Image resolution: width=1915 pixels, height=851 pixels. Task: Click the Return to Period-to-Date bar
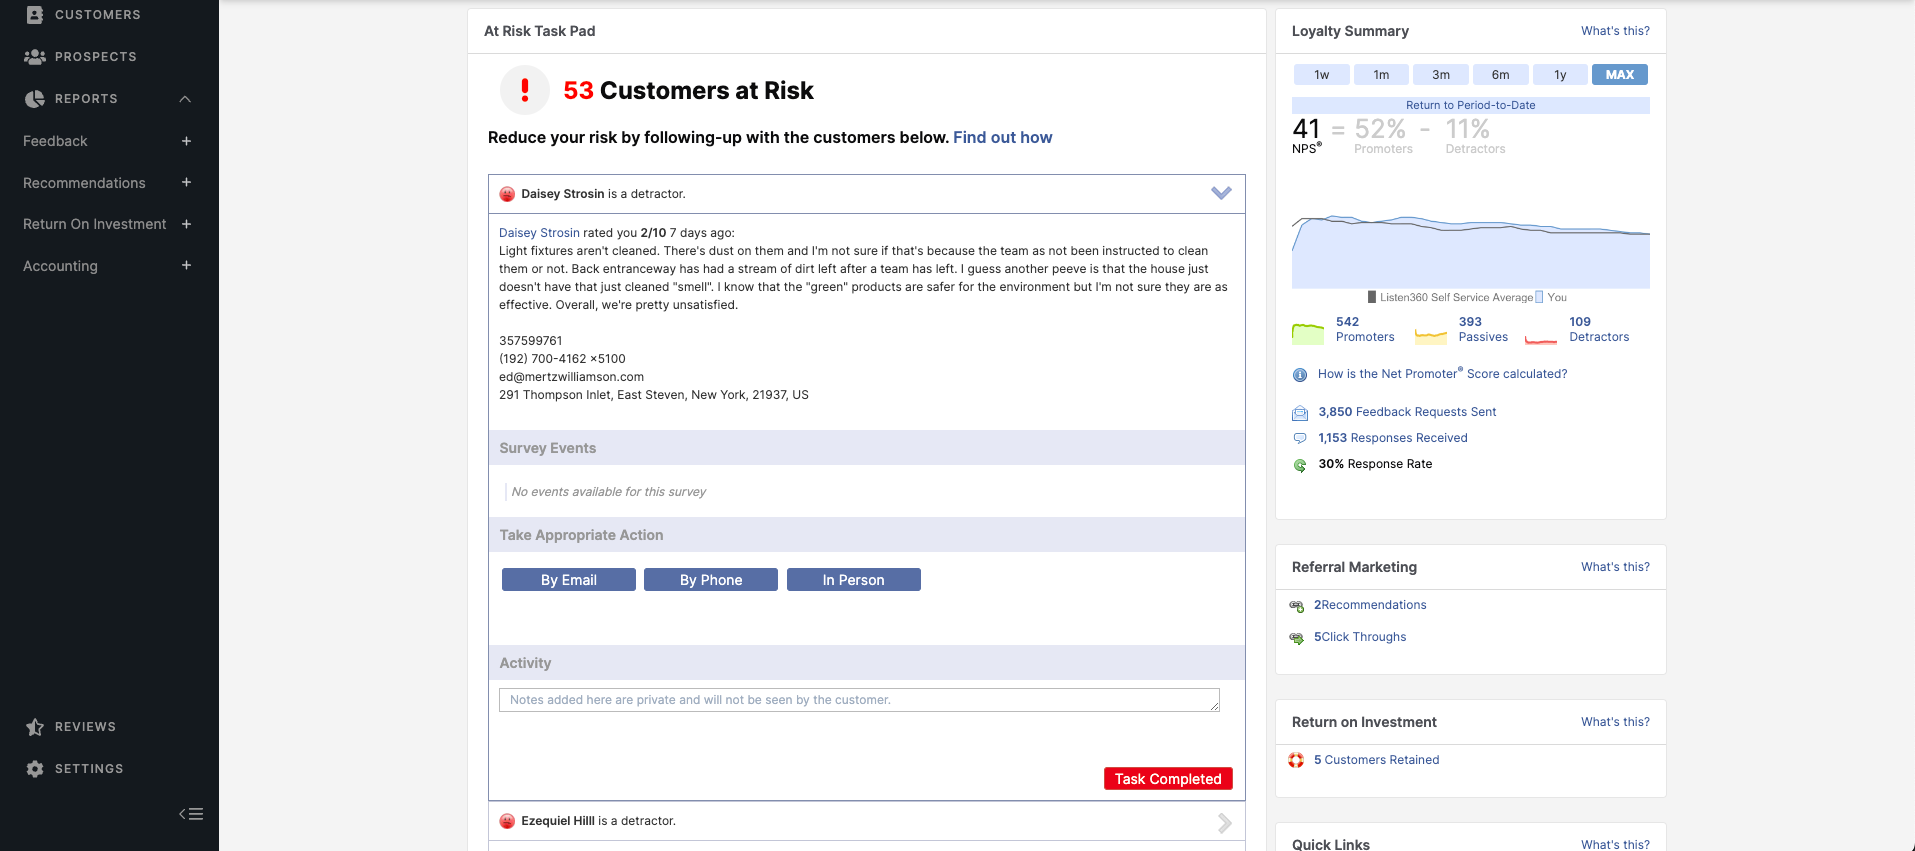tap(1470, 105)
